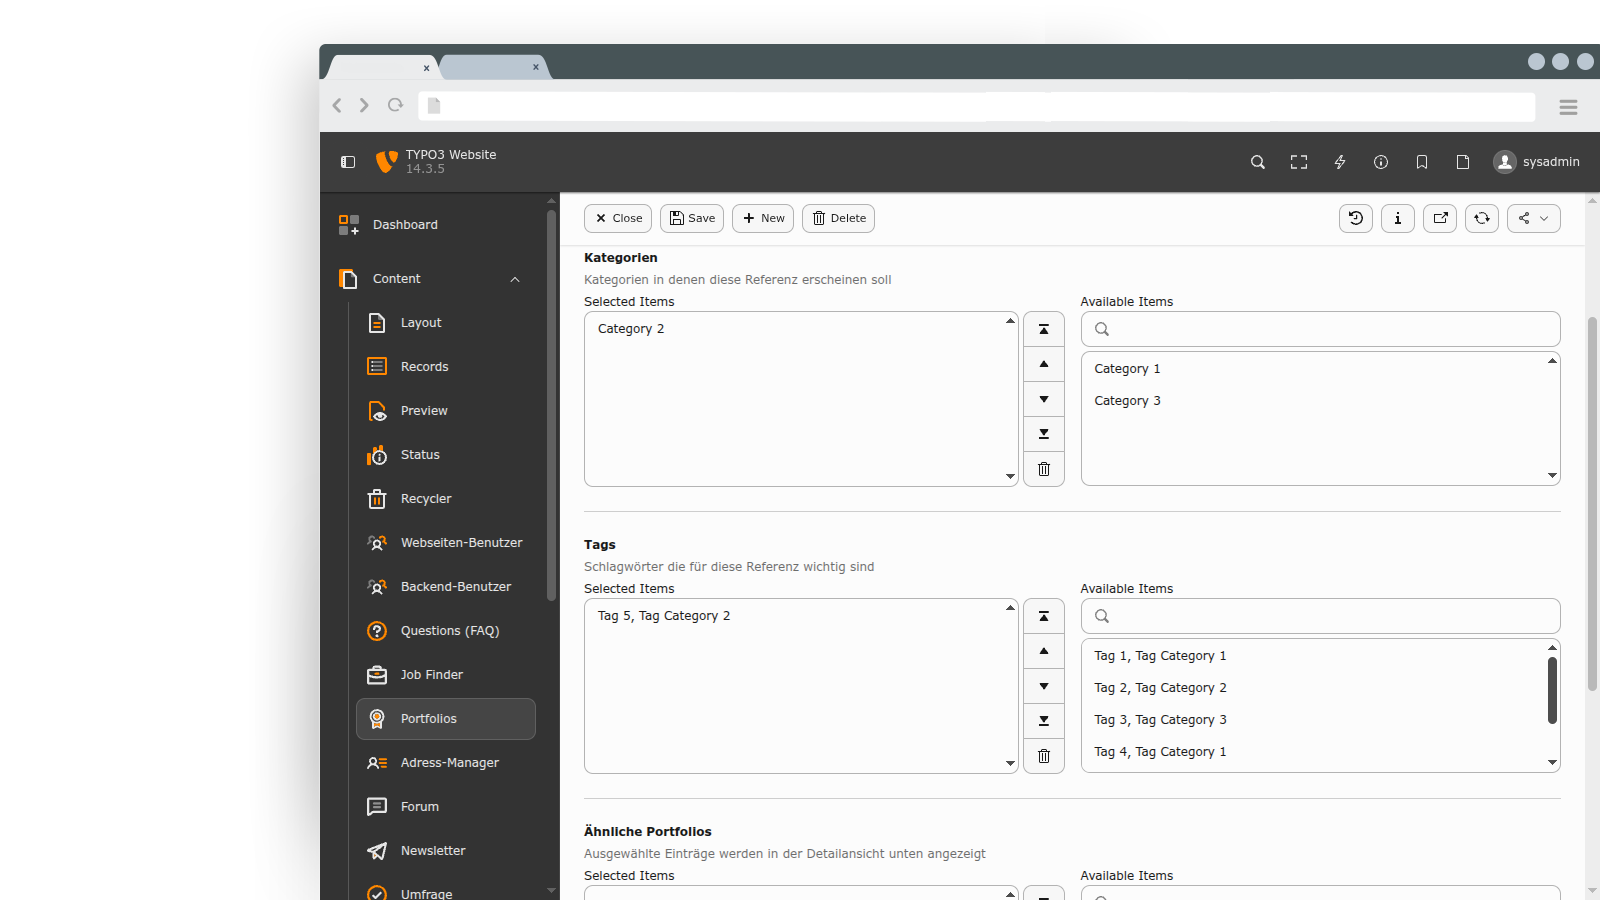Click the Tags available items list scrollbar
The width and height of the screenshot is (1600, 900).
[x=1552, y=690]
